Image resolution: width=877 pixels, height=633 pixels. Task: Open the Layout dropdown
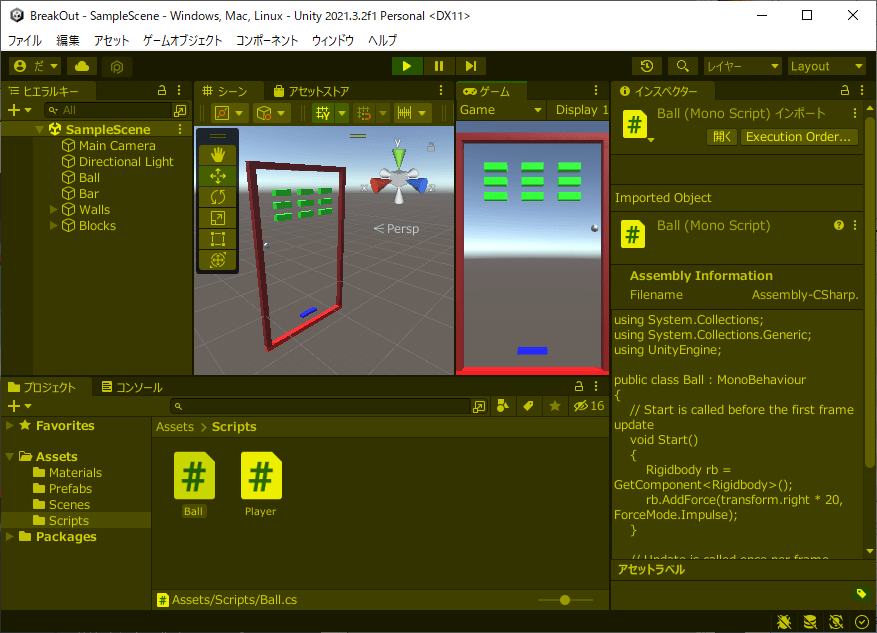(826, 66)
